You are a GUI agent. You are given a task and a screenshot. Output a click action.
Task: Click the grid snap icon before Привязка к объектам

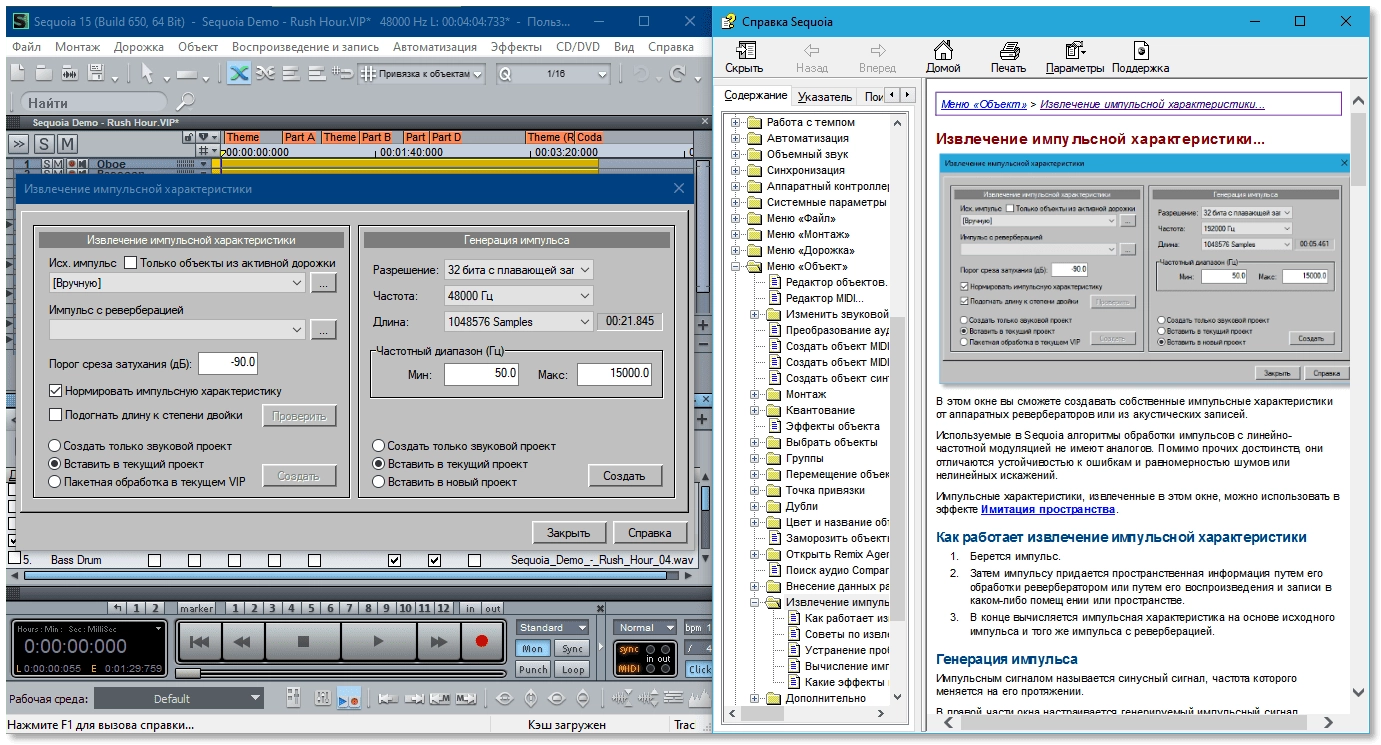pyautogui.click(x=368, y=73)
